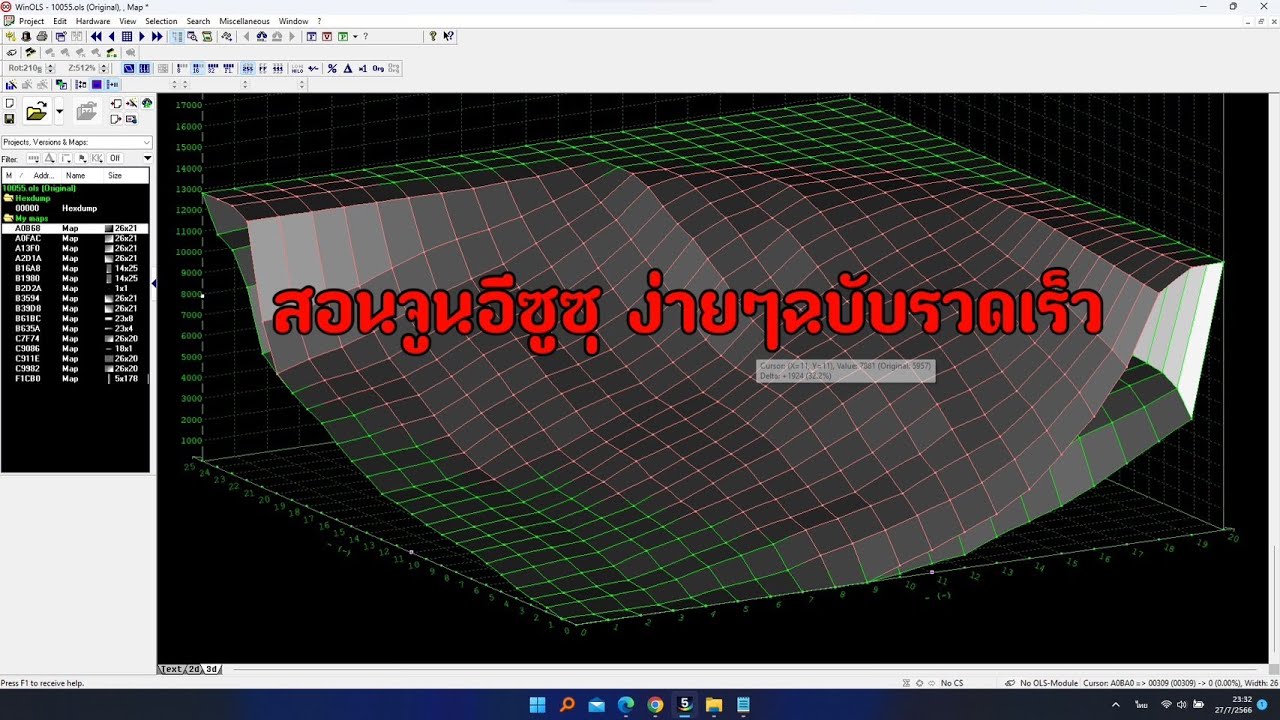Viewport: 1280px width, 720px height.
Task: Go to previous map with single left arrow
Action: click(112, 36)
